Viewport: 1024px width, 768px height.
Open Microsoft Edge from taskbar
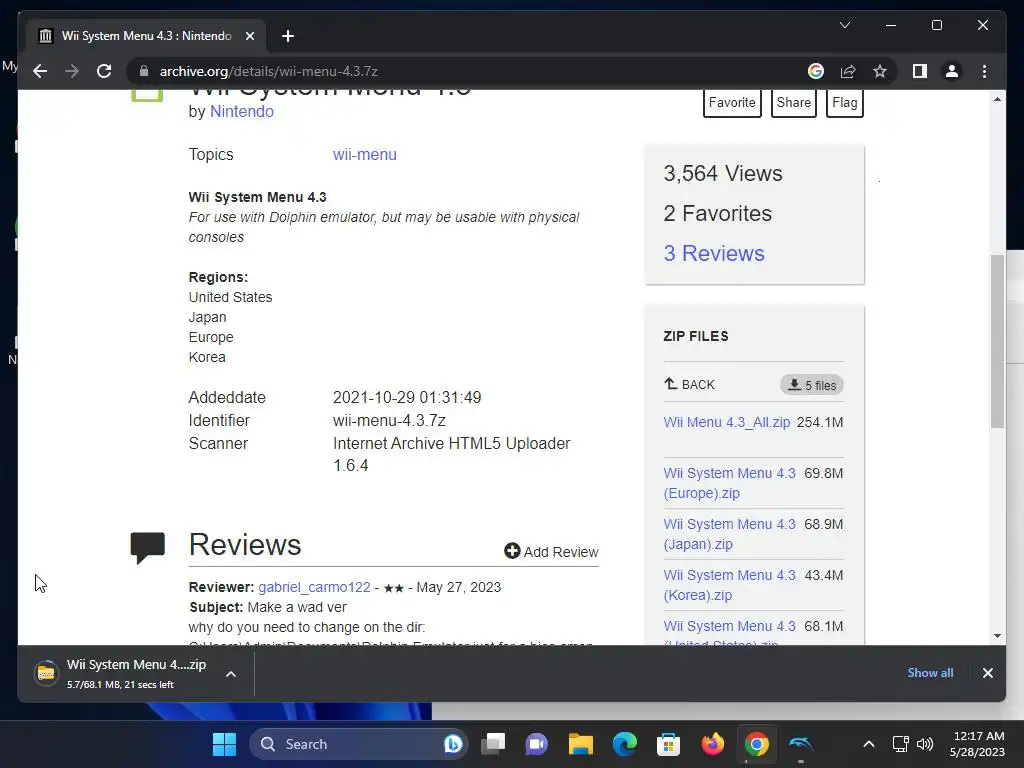pos(624,744)
